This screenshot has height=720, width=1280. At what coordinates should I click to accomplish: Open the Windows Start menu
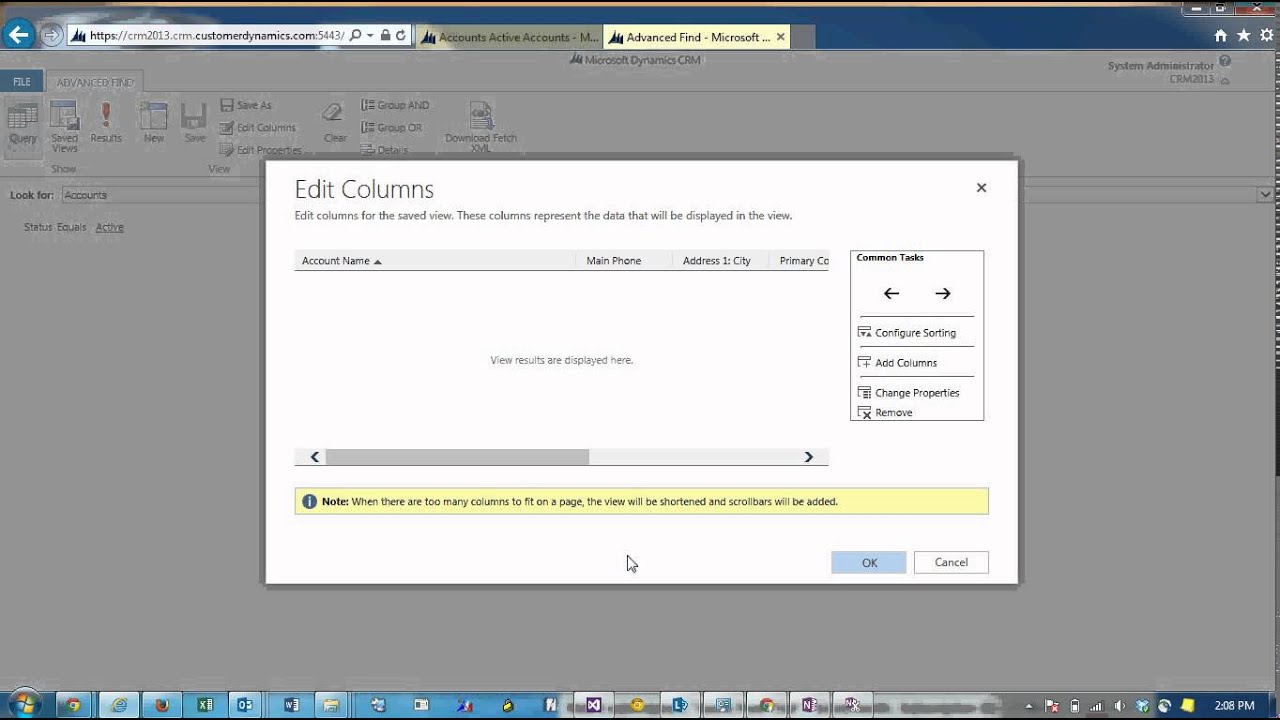coord(24,704)
